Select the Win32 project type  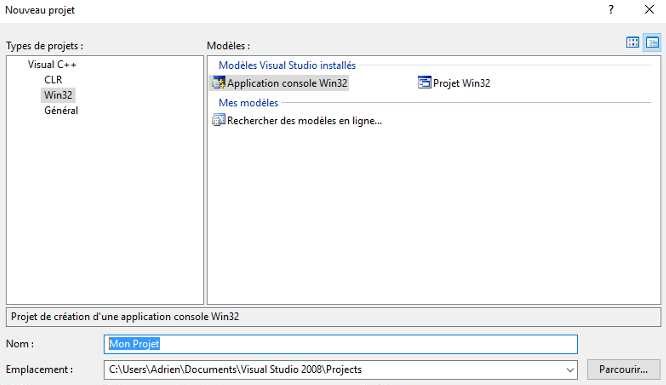point(58,95)
